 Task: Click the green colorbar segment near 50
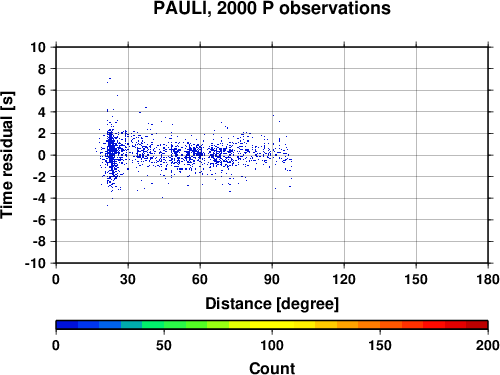(x=164, y=325)
